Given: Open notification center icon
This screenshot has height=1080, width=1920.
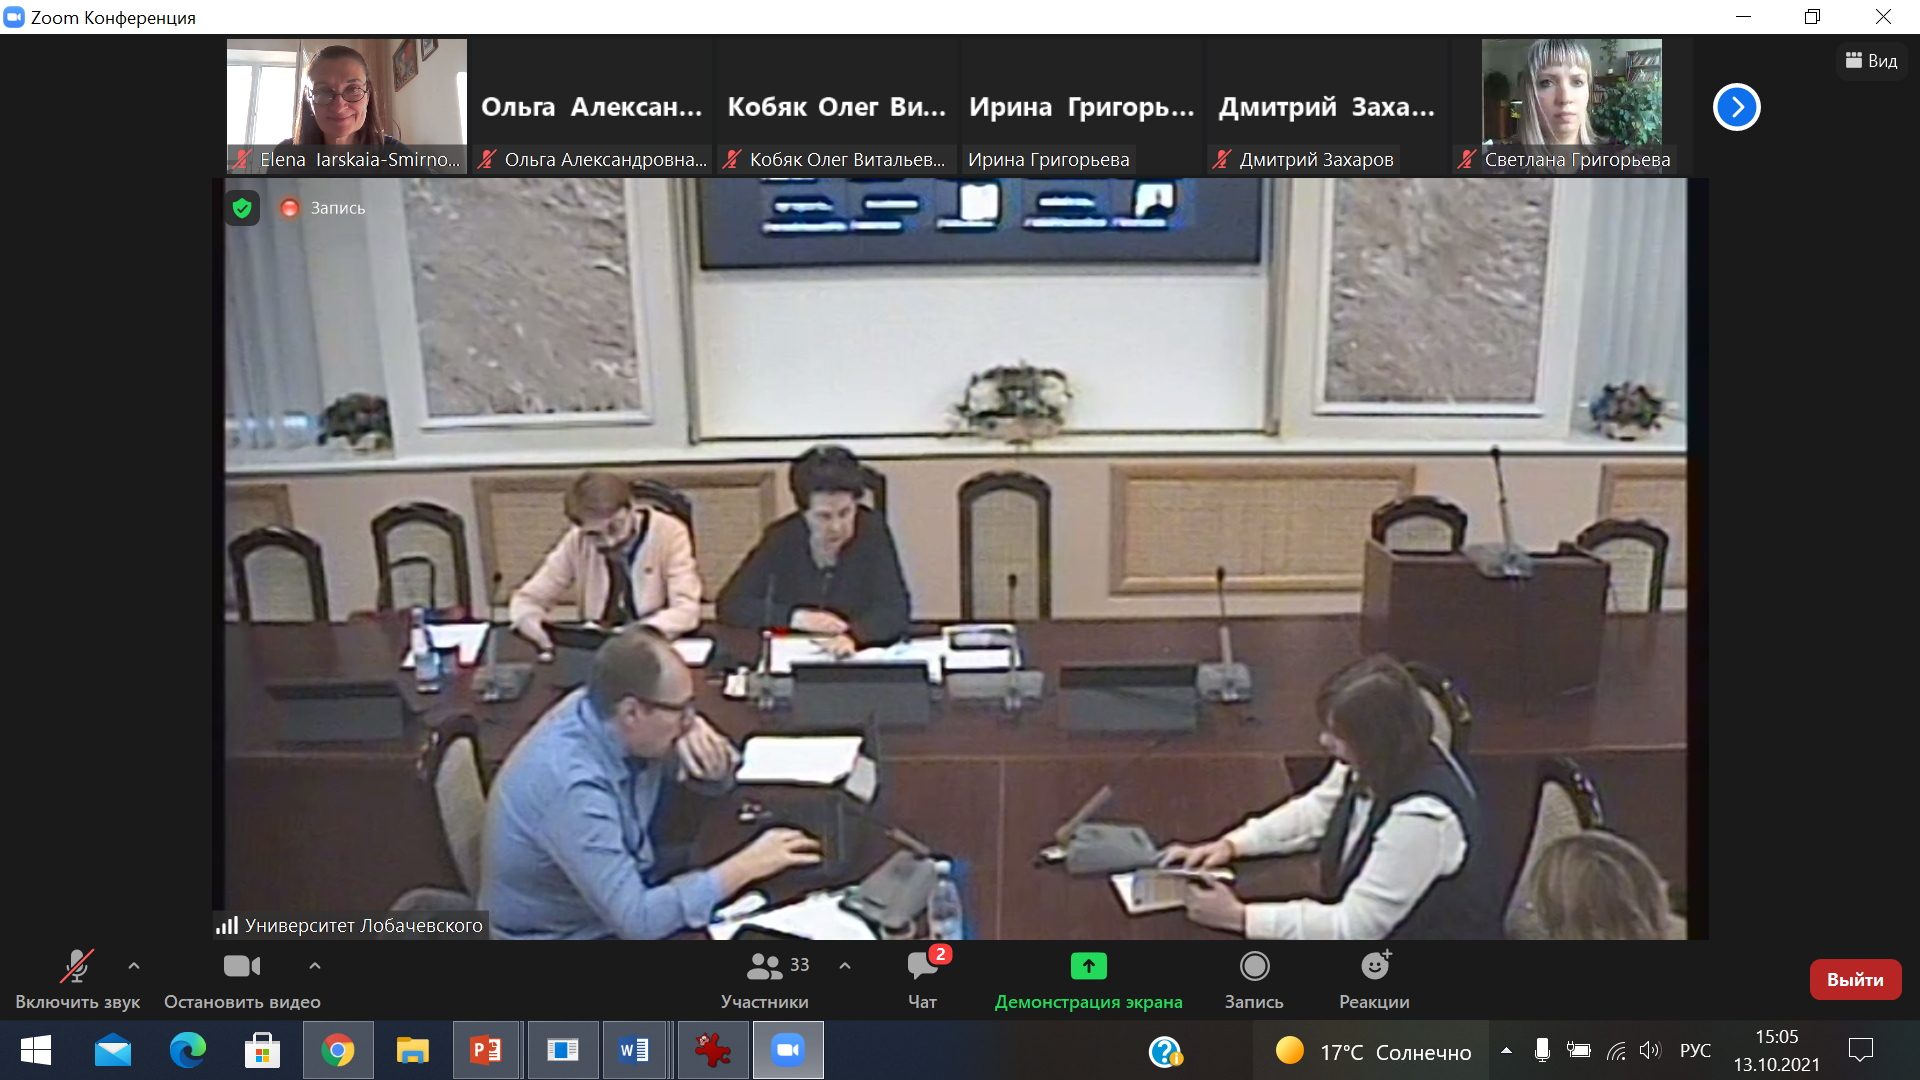Looking at the screenshot, I should (x=1861, y=1050).
